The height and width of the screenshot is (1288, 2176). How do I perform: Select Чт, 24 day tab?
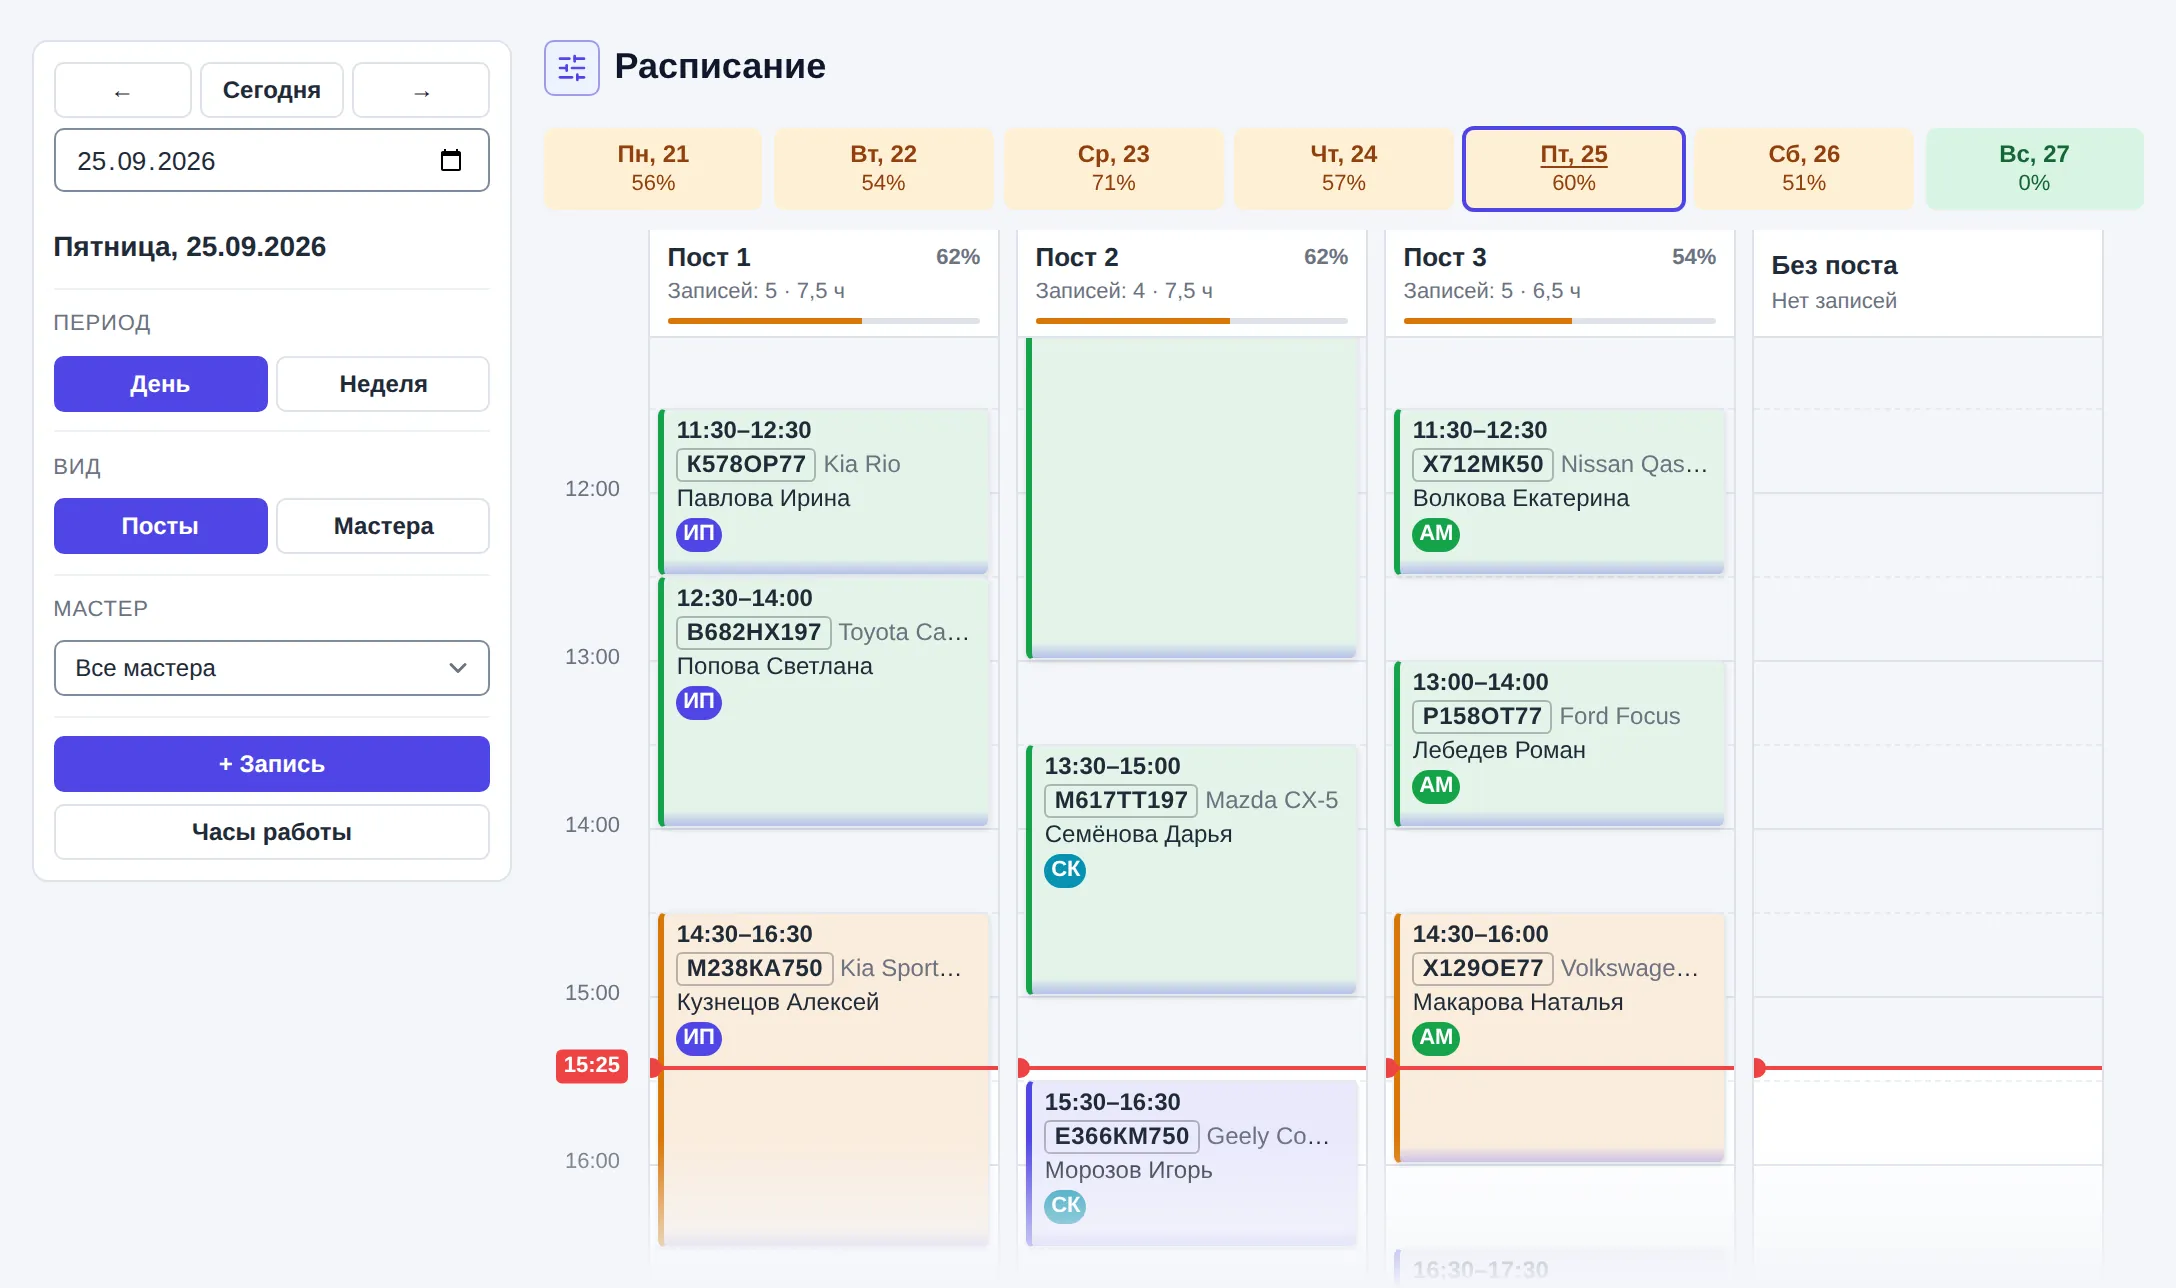[x=1343, y=168]
